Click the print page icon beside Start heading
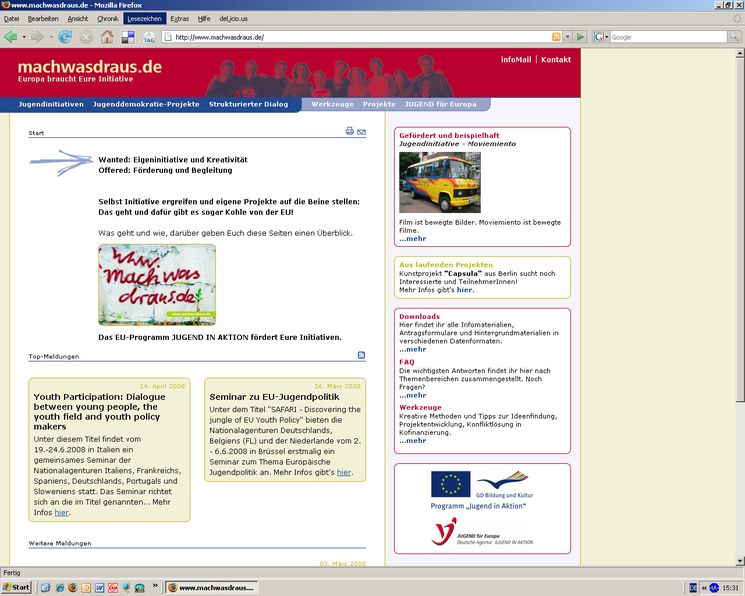745x596 pixels. (350, 131)
